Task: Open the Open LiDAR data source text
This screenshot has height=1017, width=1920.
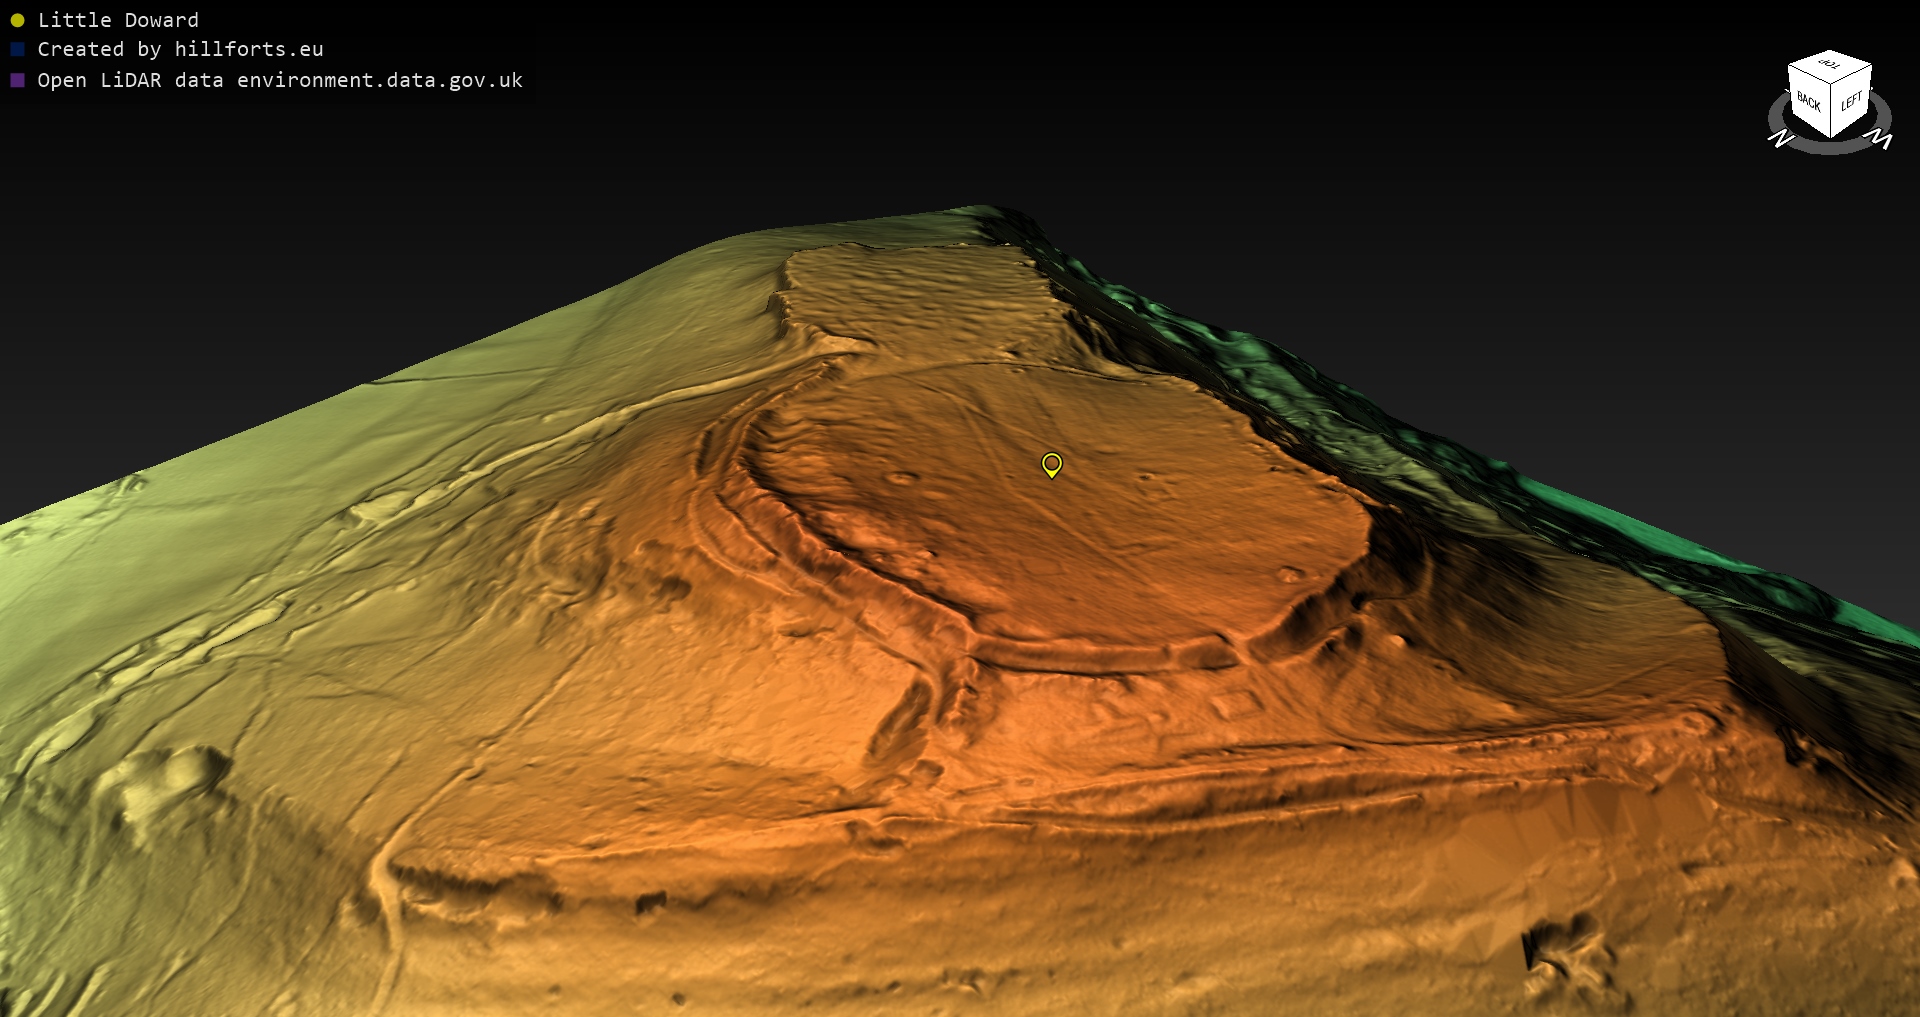Action: click(280, 80)
